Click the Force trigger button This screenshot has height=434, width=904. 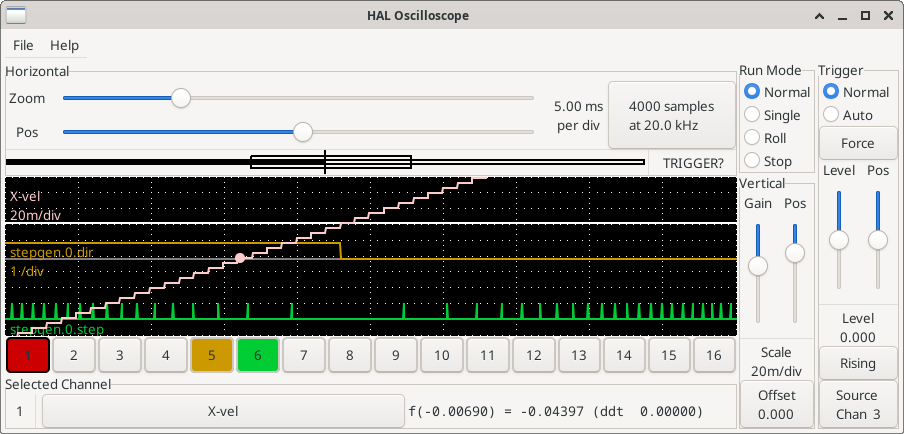(857, 143)
